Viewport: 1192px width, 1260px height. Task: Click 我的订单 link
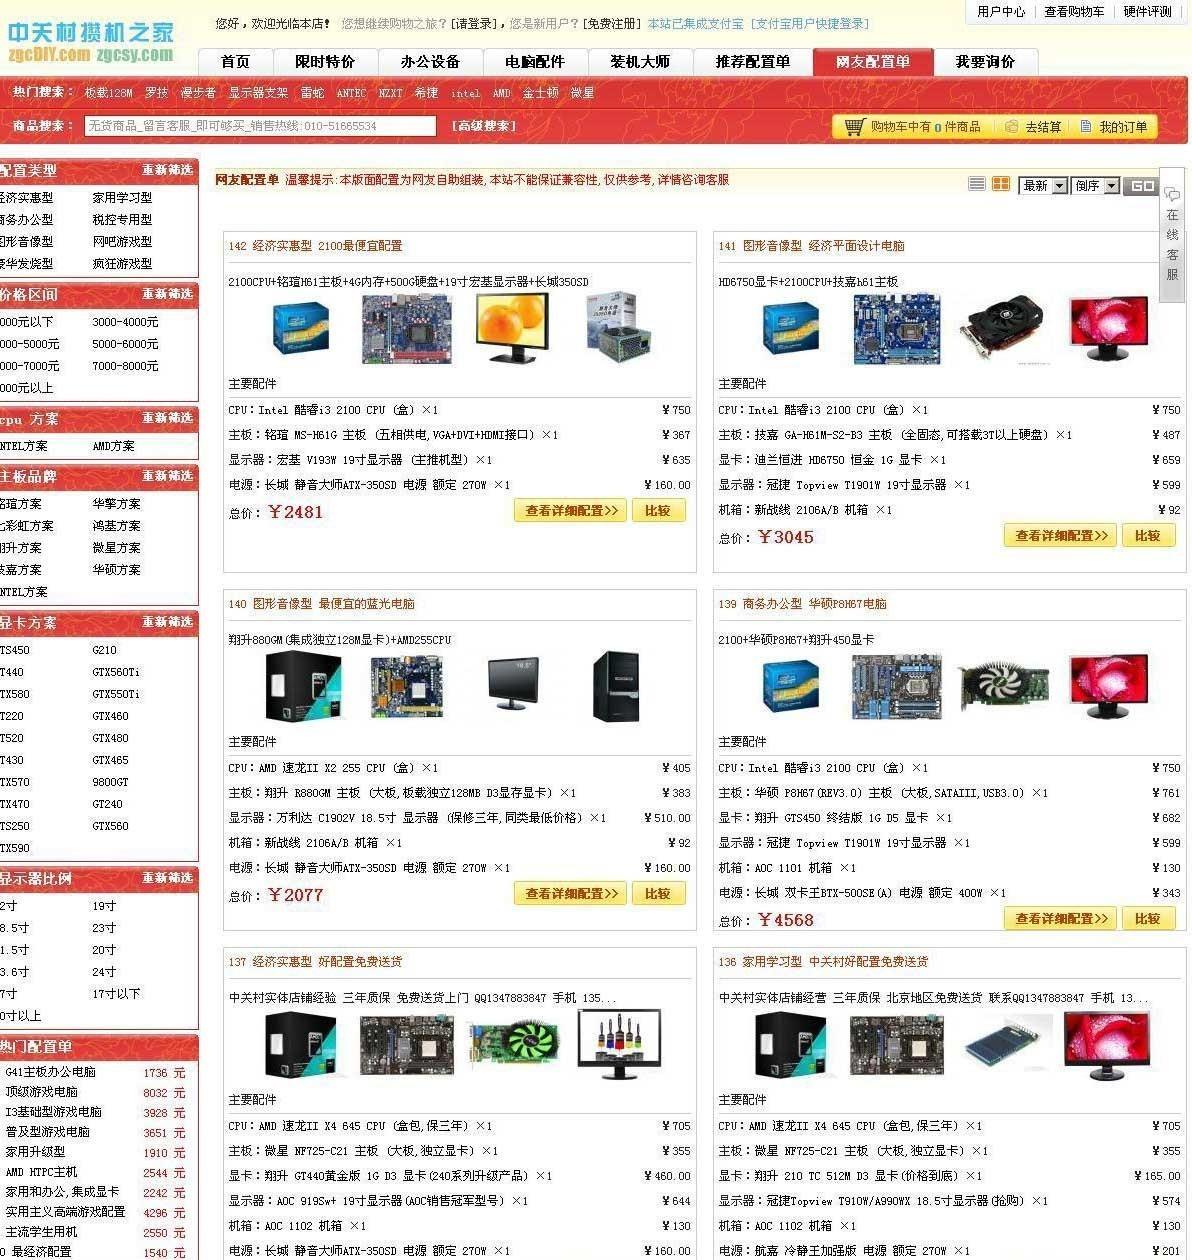[1123, 127]
